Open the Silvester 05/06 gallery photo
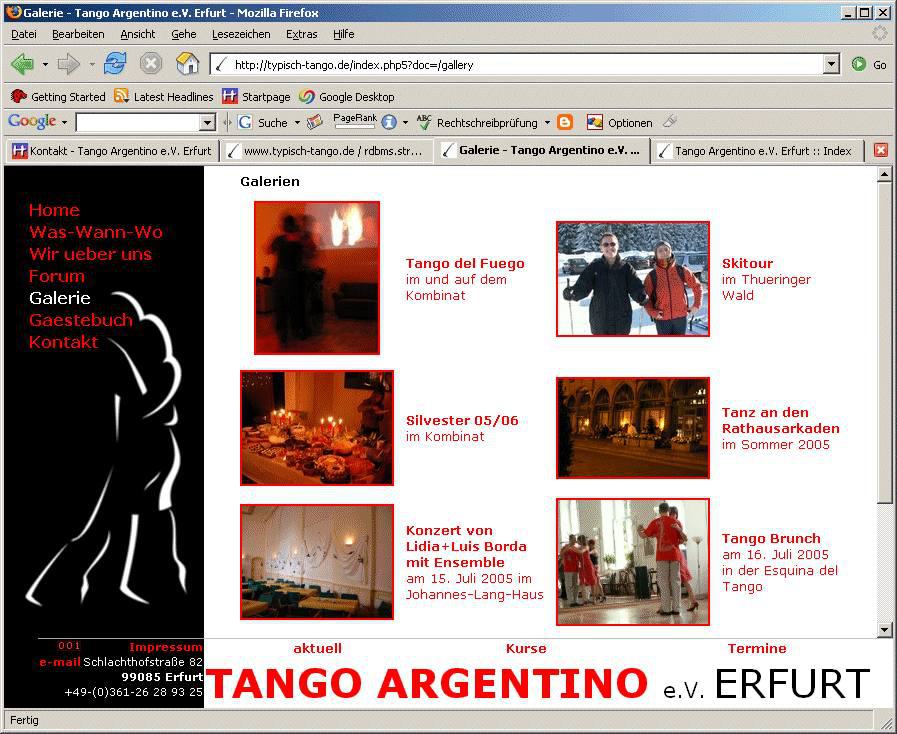The width and height of the screenshot is (897, 734). point(316,427)
